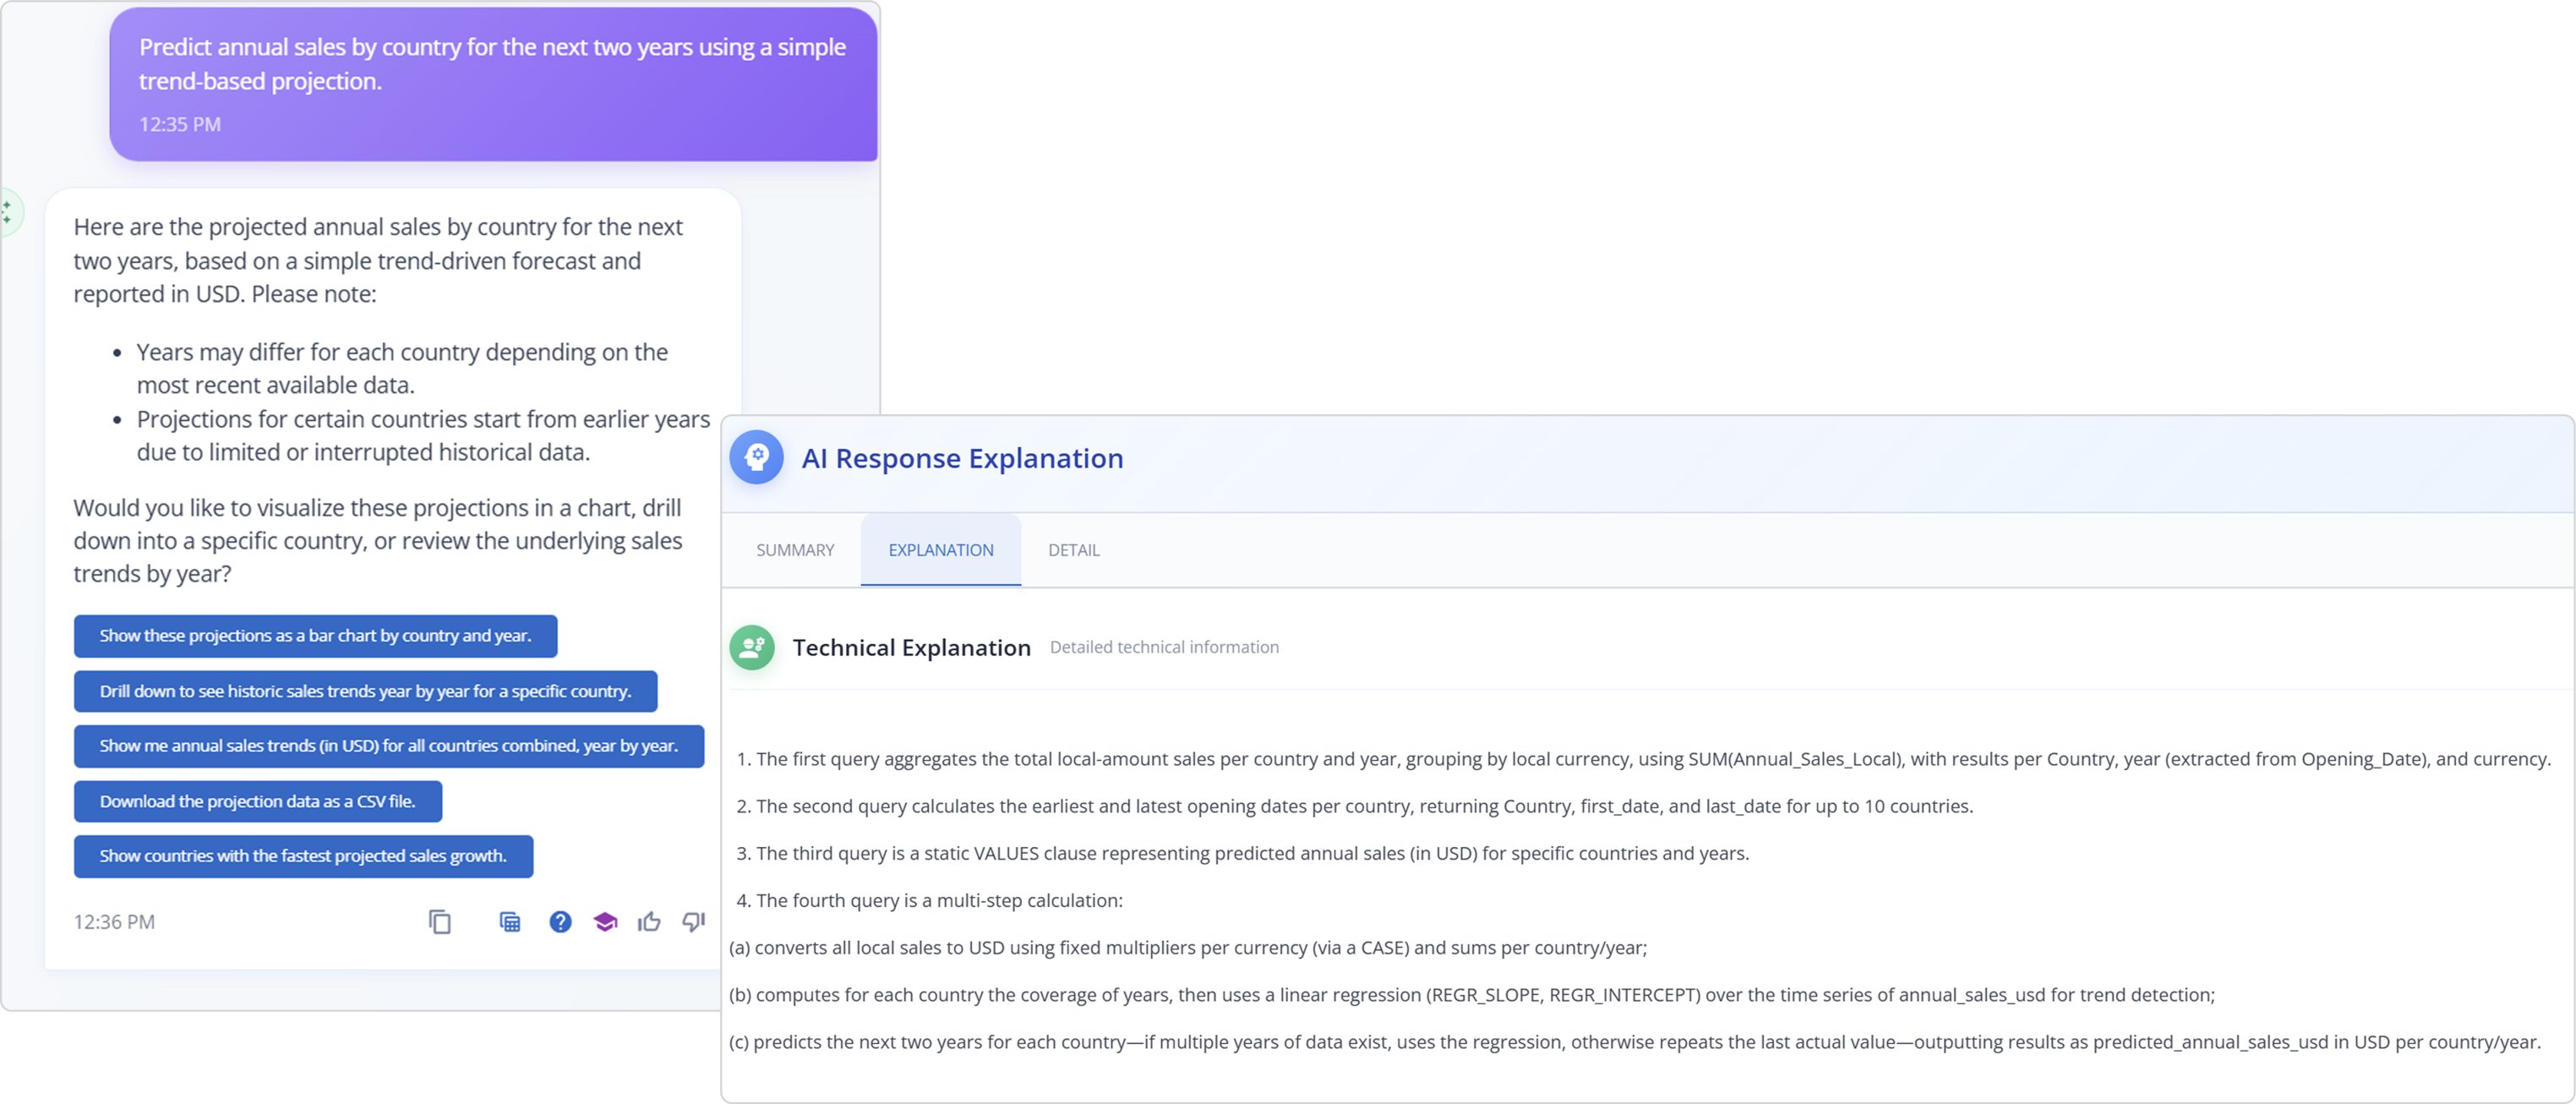Download the projection data as CSV
2576x1104 pixels.
[257, 802]
